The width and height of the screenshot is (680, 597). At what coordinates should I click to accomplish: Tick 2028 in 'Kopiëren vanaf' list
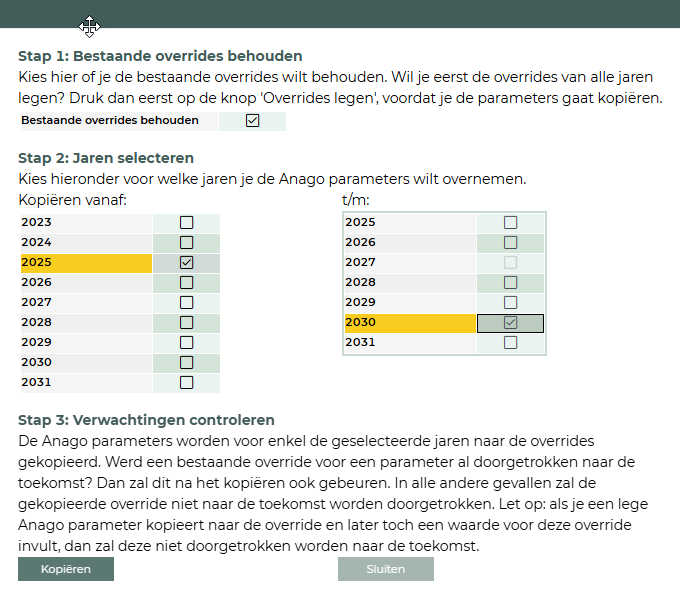pyautogui.click(x=186, y=322)
